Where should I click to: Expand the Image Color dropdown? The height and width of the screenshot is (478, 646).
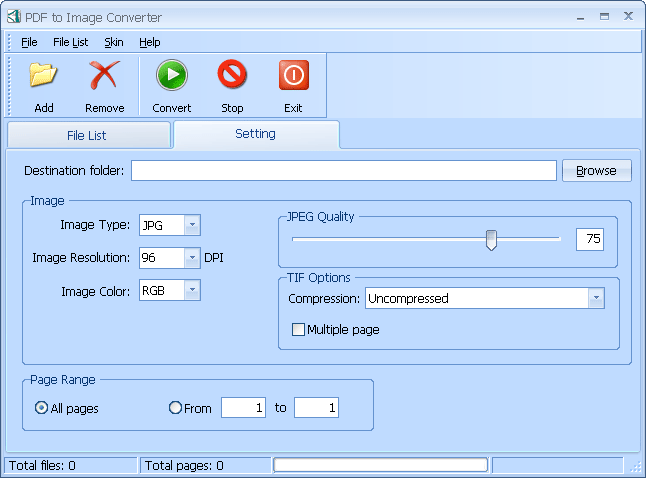pos(192,290)
